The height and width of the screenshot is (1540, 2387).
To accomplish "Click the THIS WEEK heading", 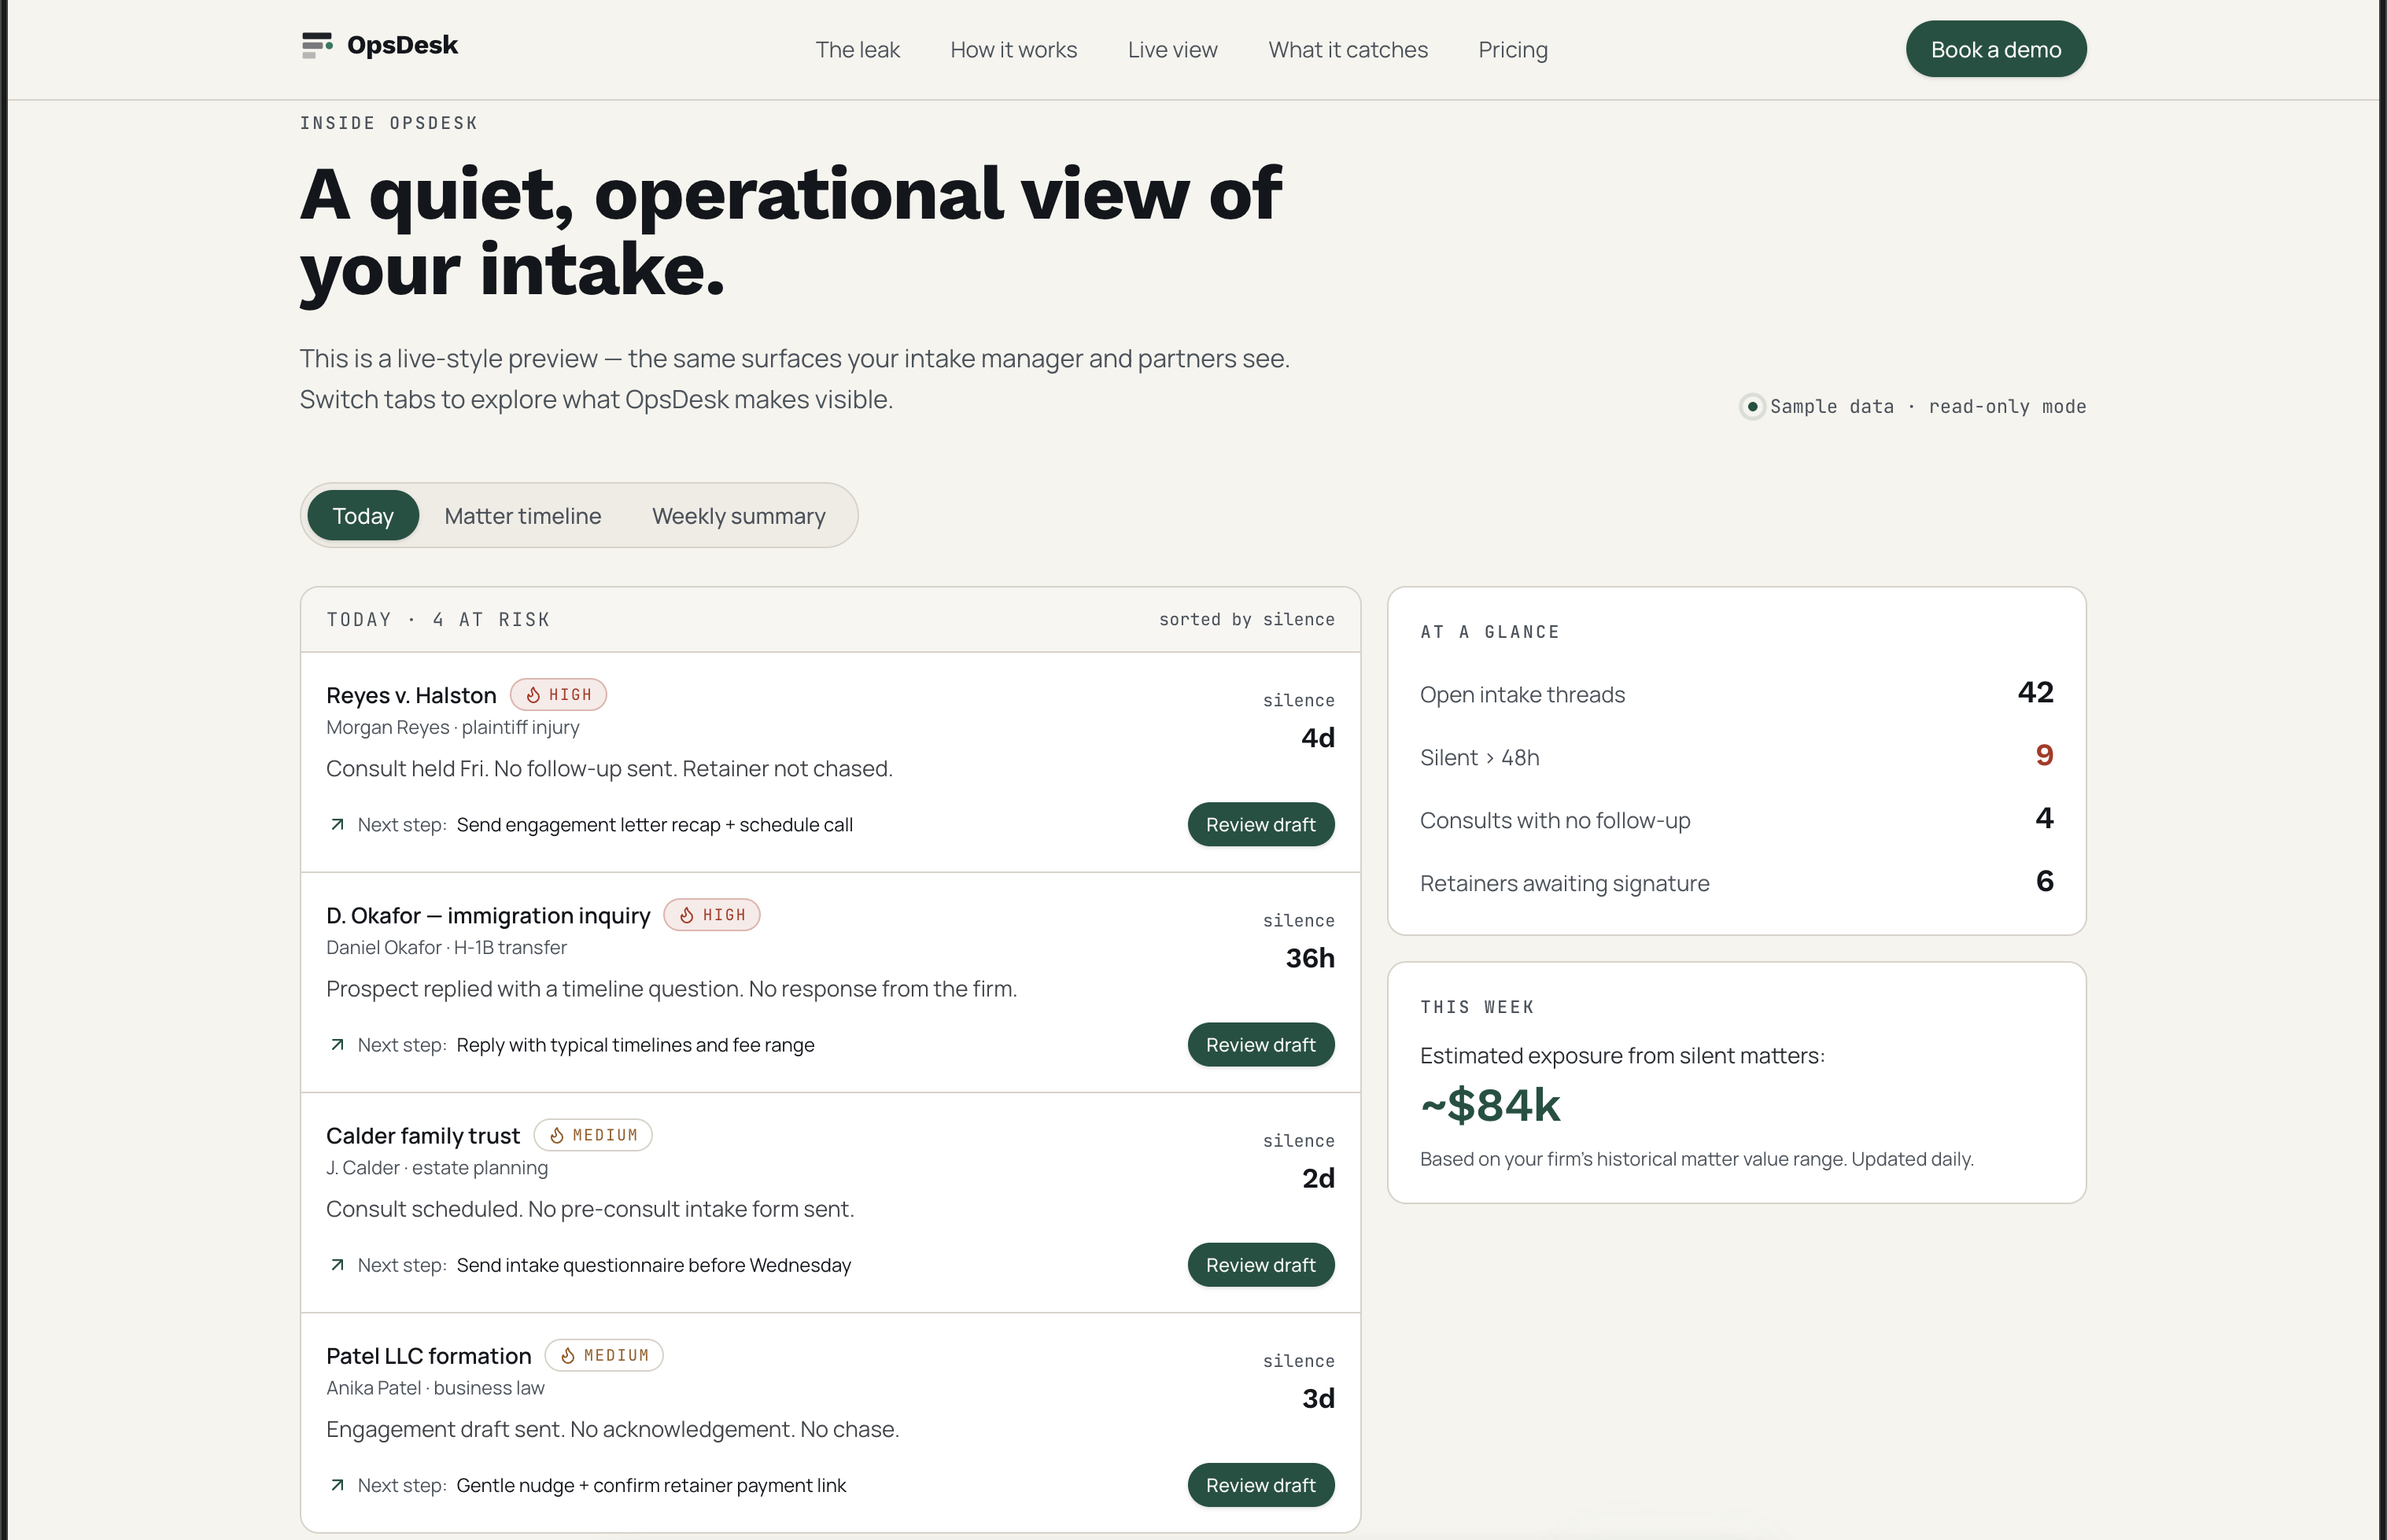I will pos(1477,1007).
